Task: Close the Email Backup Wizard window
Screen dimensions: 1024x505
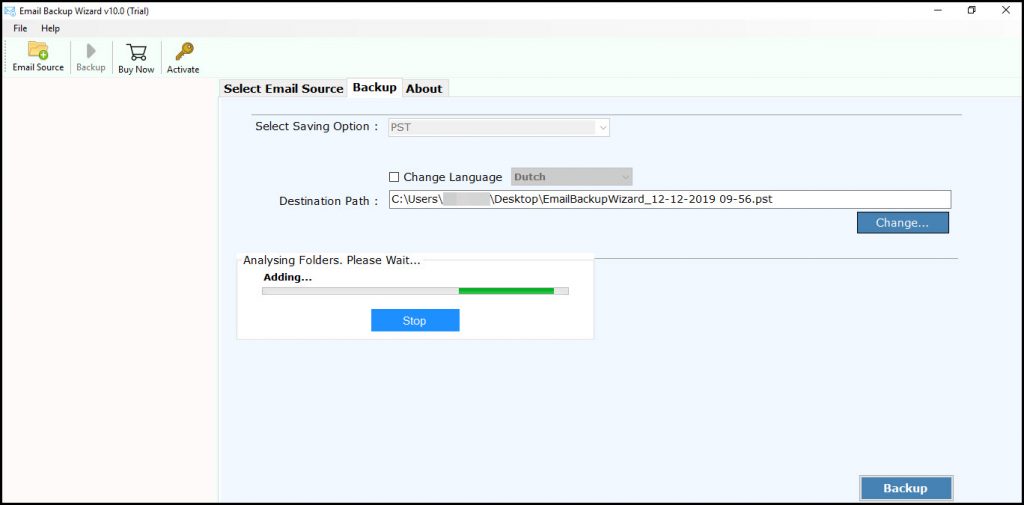Action: pyautogui.click(x=1007, y=10)
